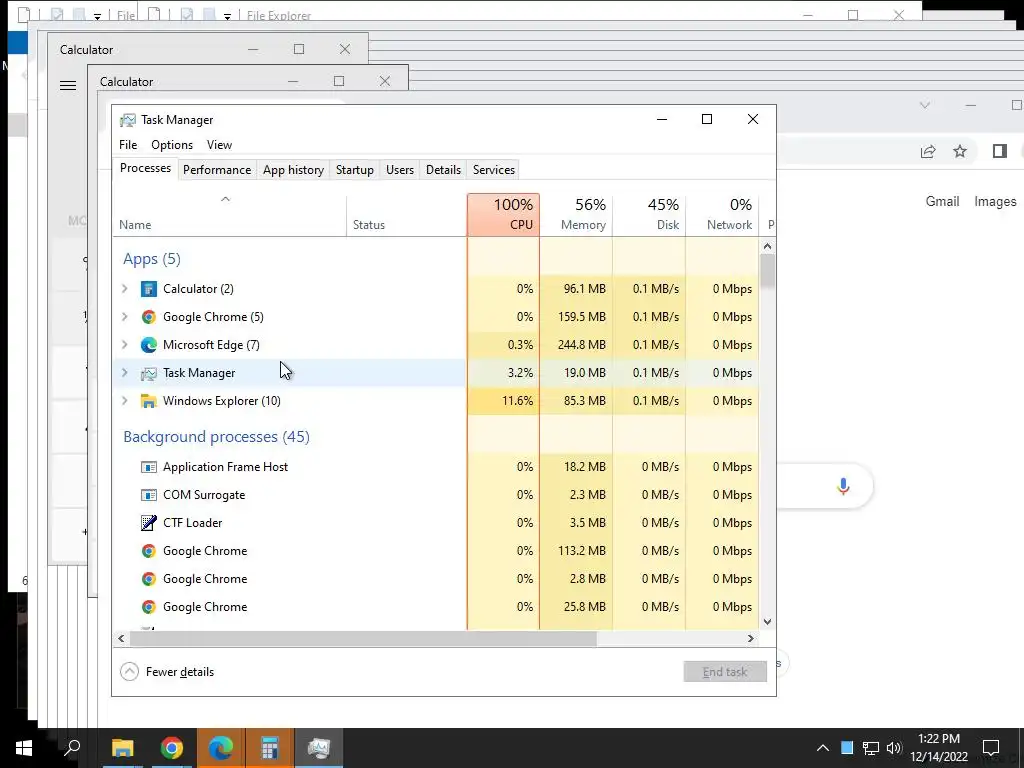Switch to Calculator on the taskbar

270,748
